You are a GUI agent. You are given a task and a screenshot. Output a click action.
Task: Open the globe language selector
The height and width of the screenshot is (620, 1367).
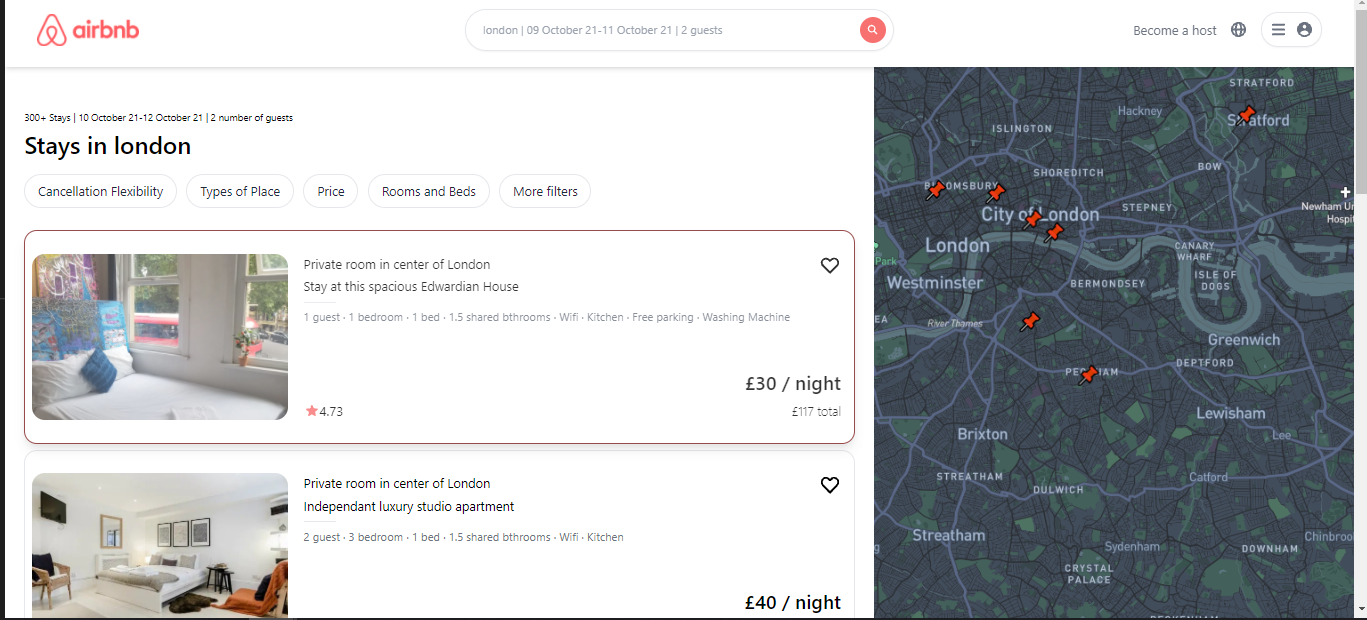tap(1238, 30)
